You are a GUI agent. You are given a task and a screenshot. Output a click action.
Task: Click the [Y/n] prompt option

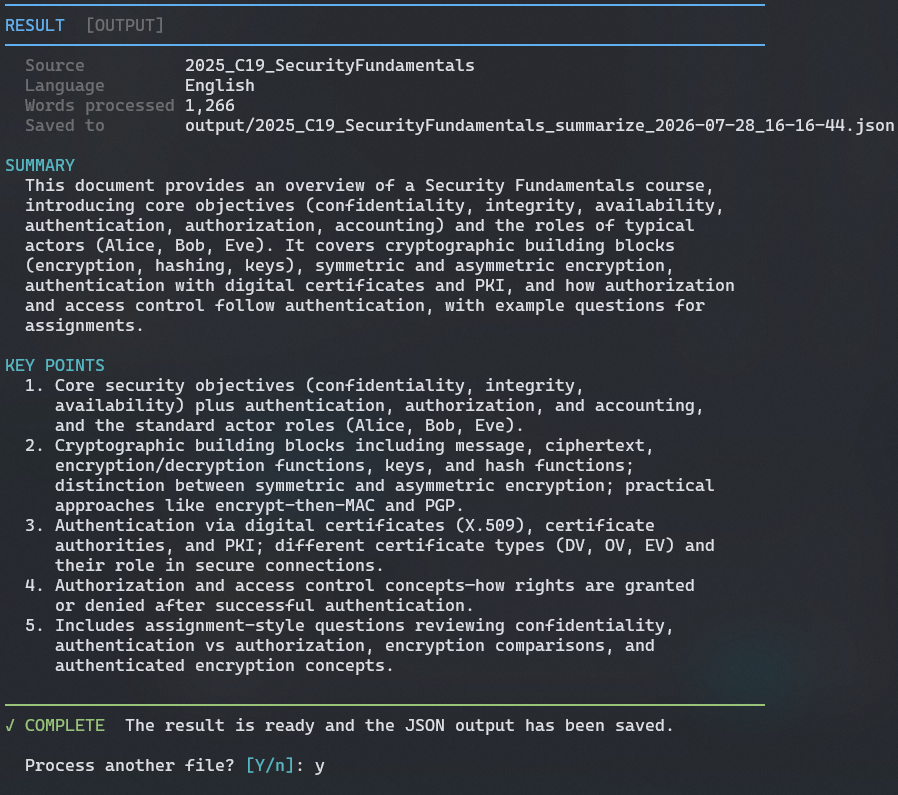tap(270, 766)
